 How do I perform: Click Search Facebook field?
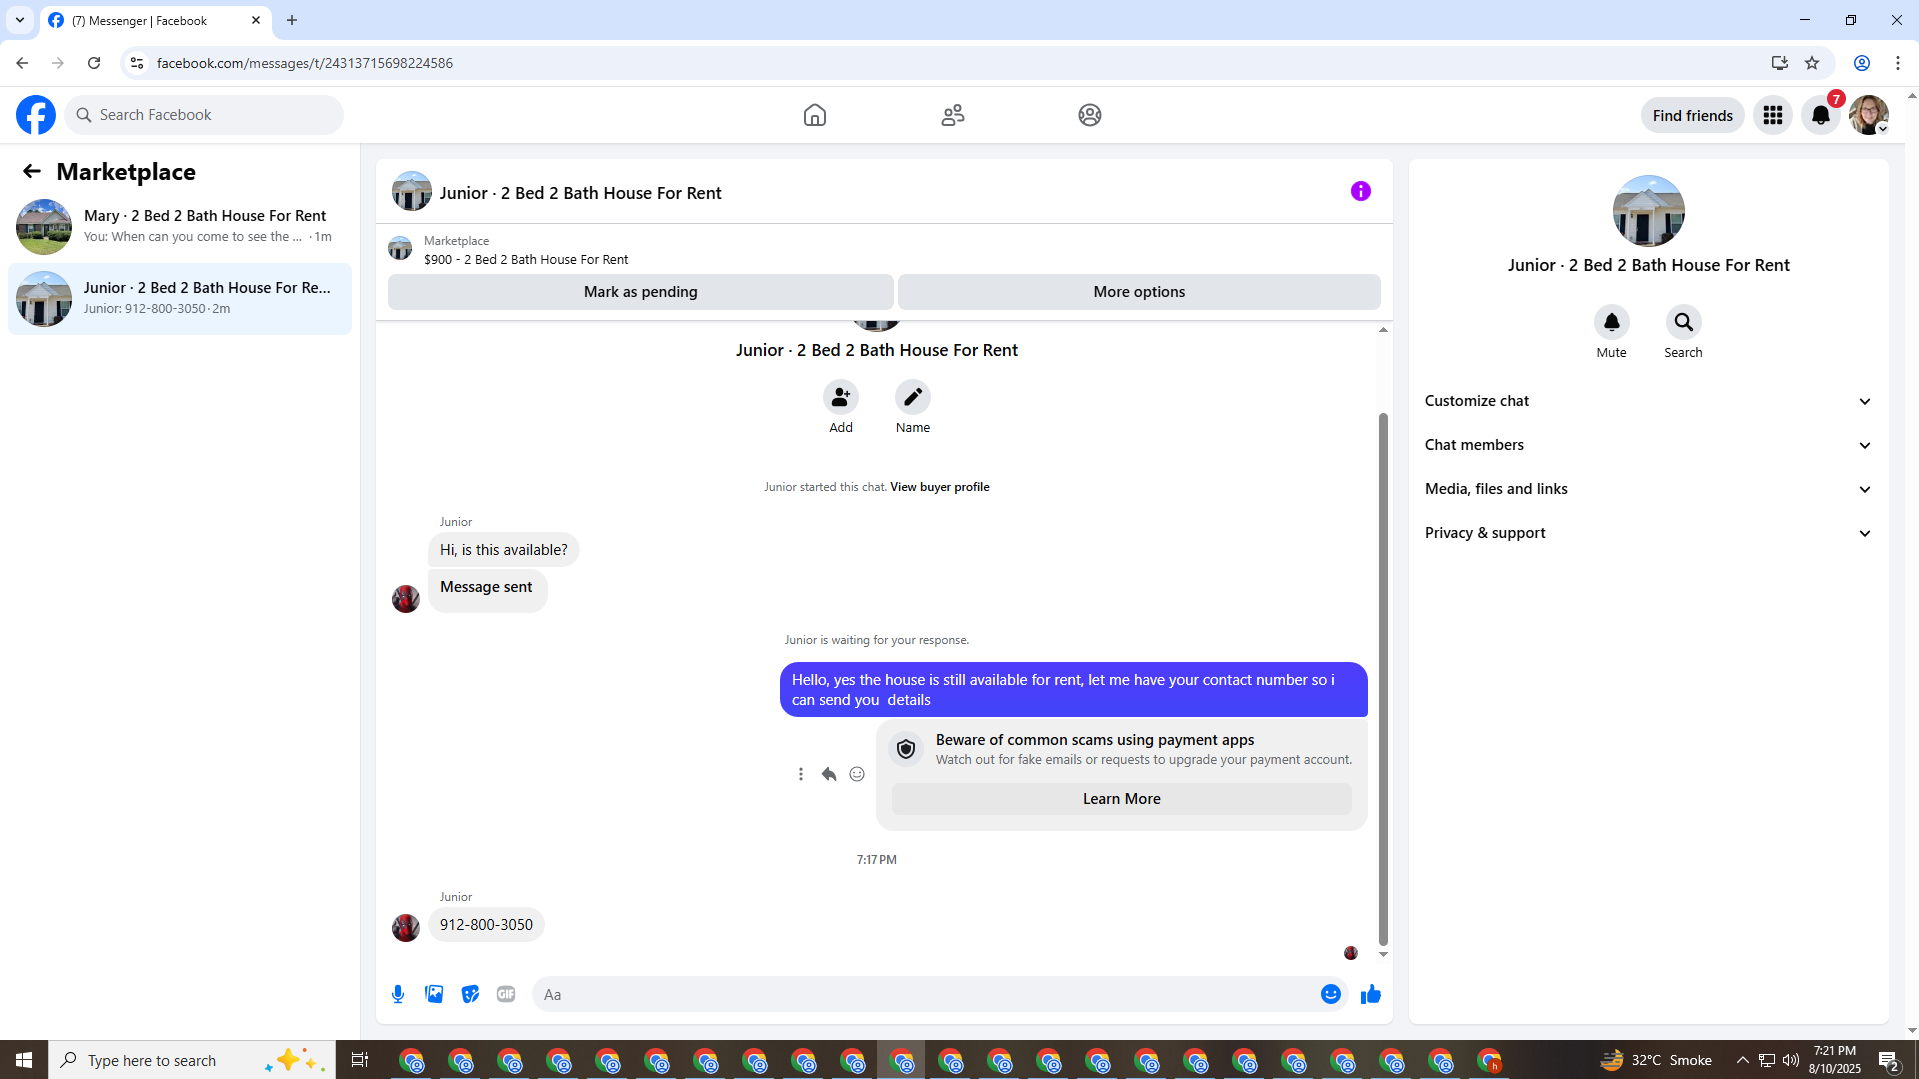(205, 115)
